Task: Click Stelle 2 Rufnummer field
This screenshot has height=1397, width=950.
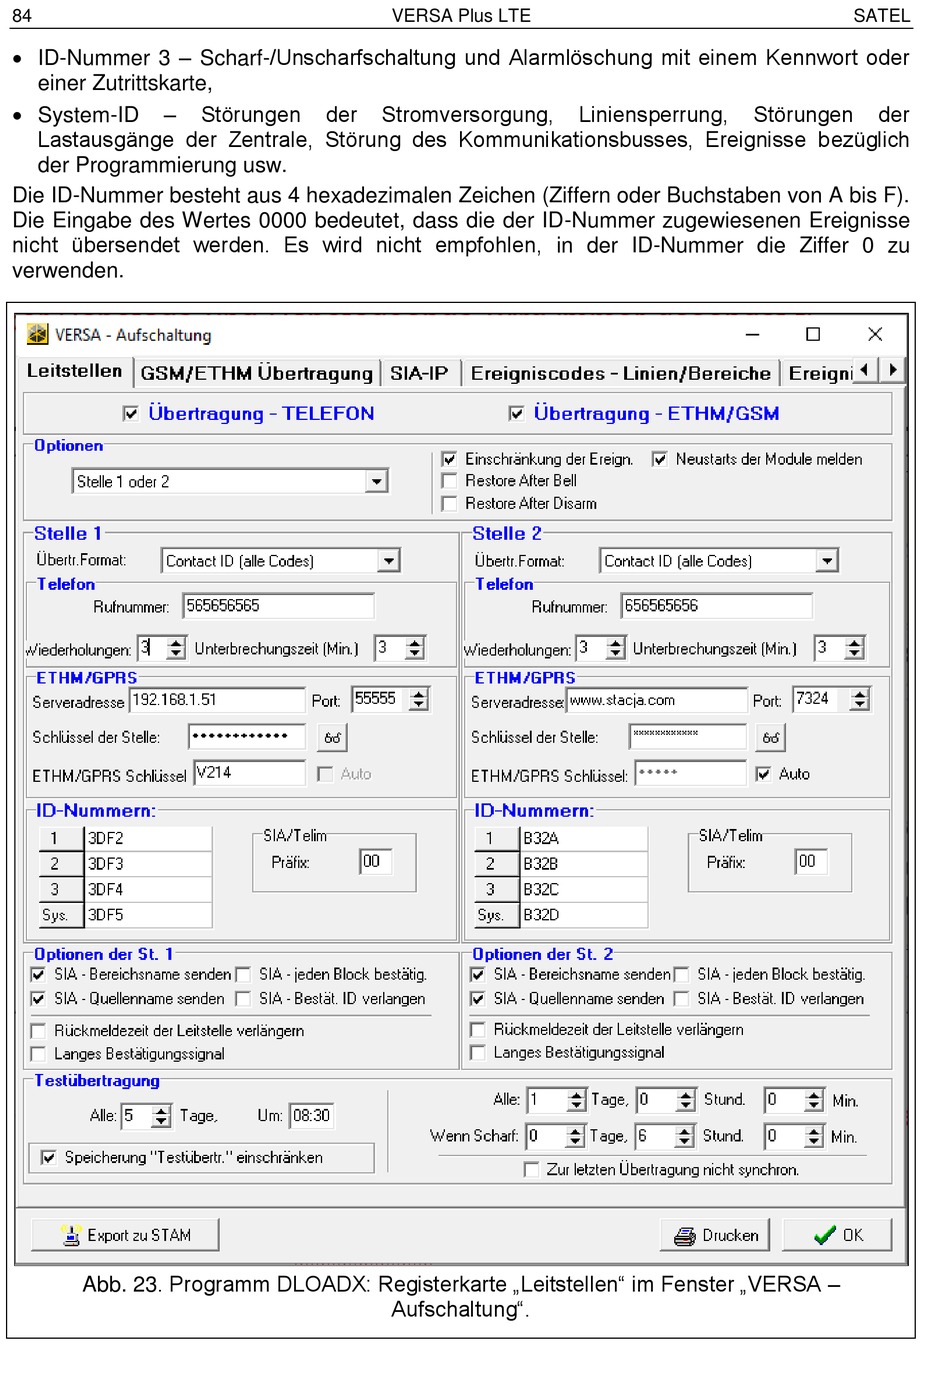Action: [716, 606]
